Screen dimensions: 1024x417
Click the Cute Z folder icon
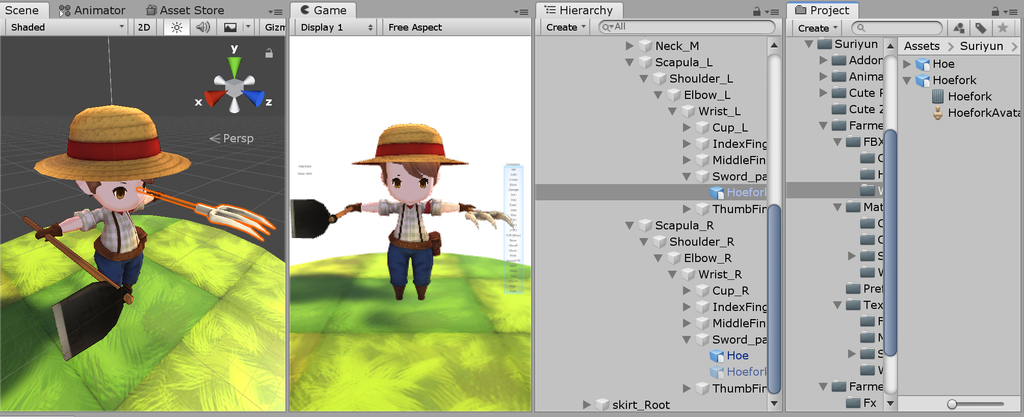pyautogui.click(x=839, y=109)
